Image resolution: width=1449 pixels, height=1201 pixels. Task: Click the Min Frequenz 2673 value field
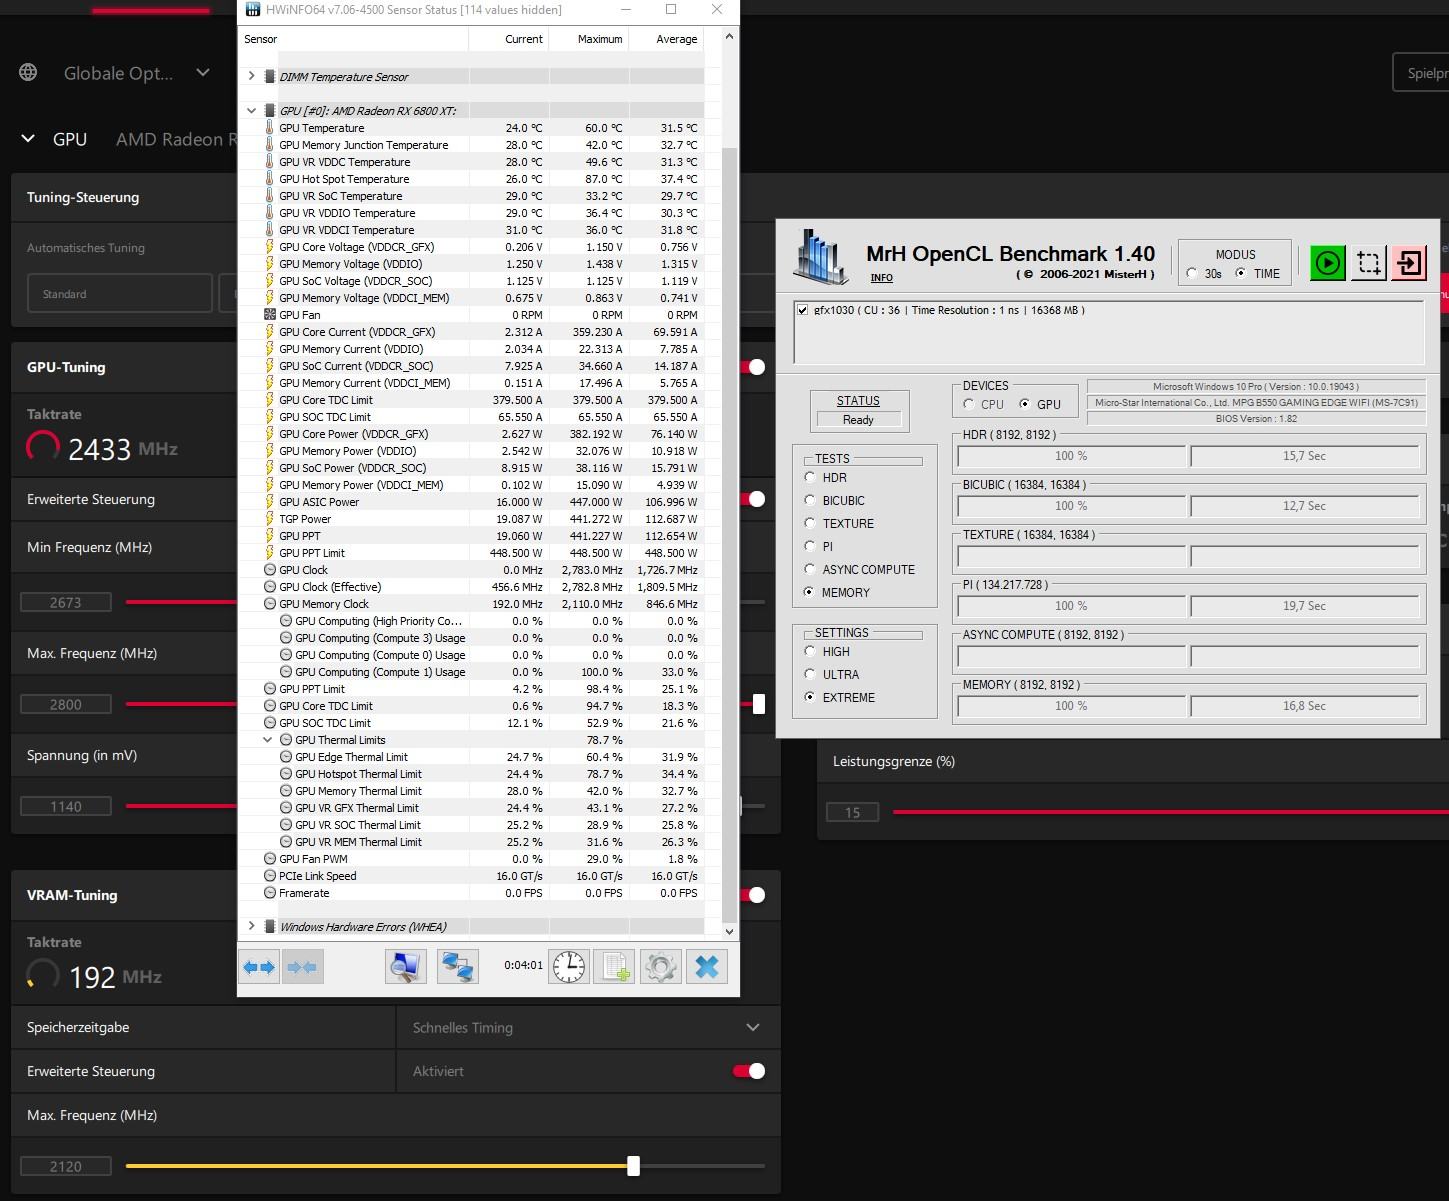(x=66, y=602)
